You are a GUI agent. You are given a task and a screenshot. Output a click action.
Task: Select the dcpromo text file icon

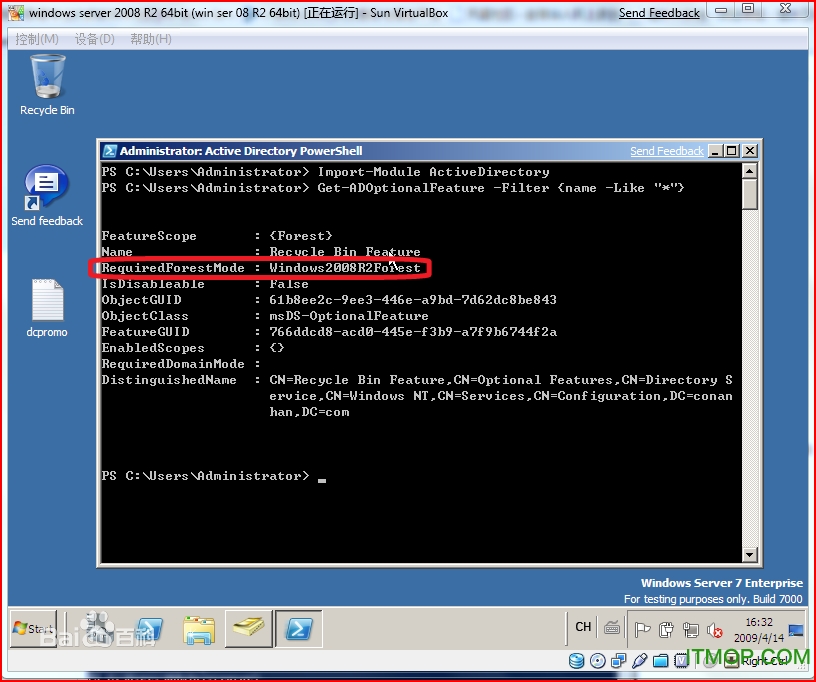pos(47,308)
